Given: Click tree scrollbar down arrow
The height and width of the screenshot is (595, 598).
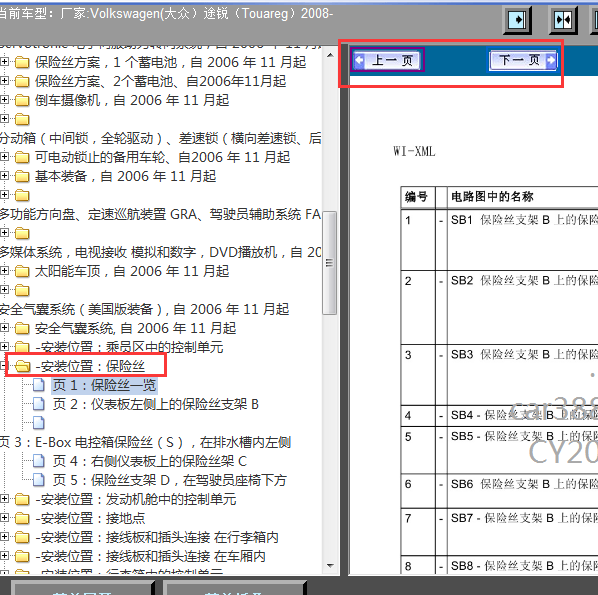Looking at the screenshot, I should pyautogui.click(x=330, y=566).
